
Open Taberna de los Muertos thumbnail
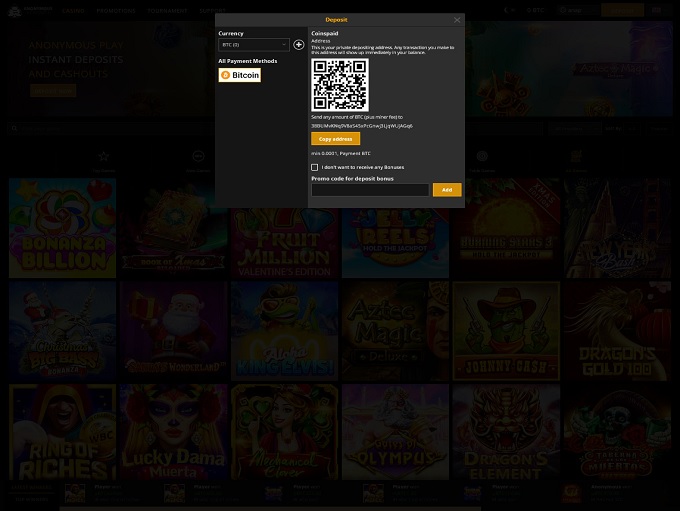coord(618,432)
